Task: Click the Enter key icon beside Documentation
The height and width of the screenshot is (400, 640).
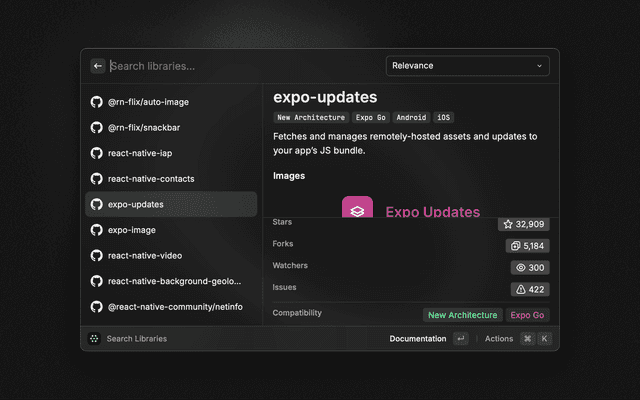Action: coord(460,339)
